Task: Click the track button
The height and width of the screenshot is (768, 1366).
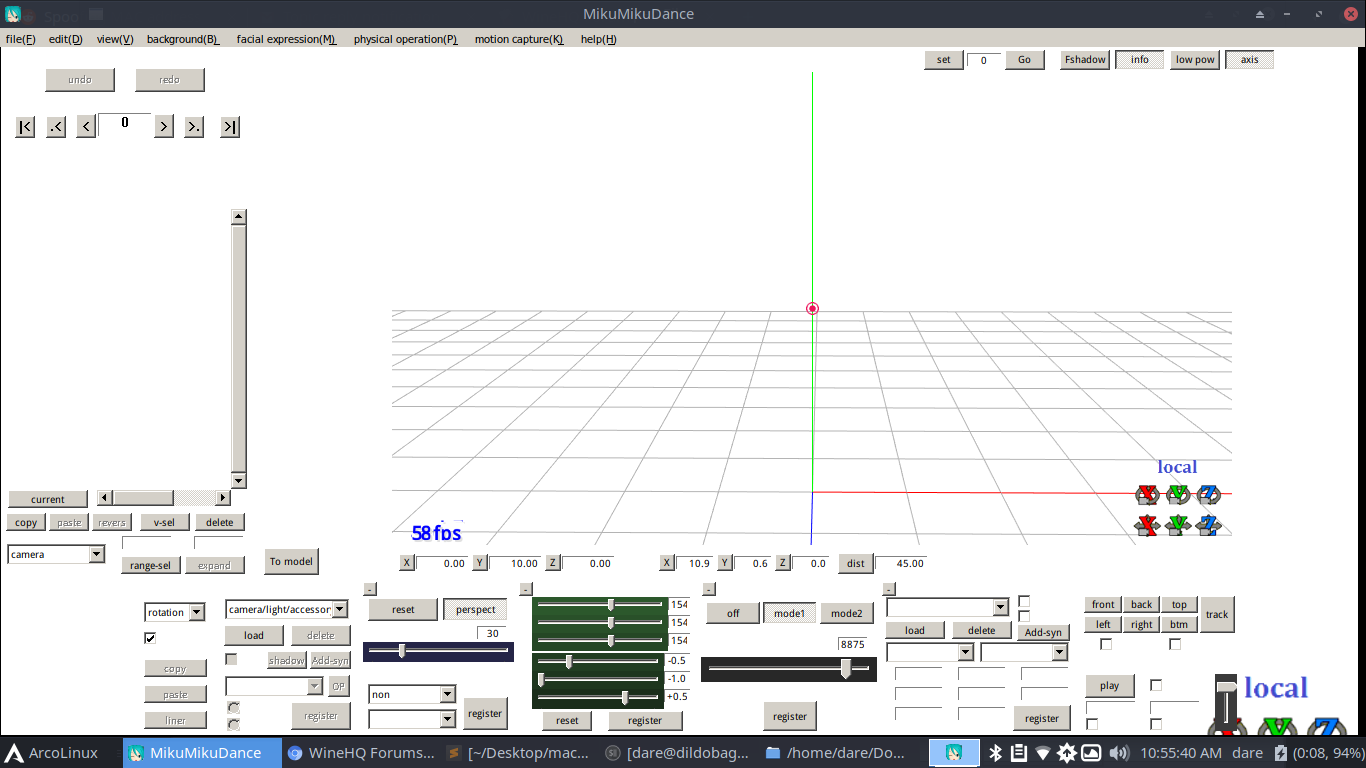Action: click(x=1217, y=614)
